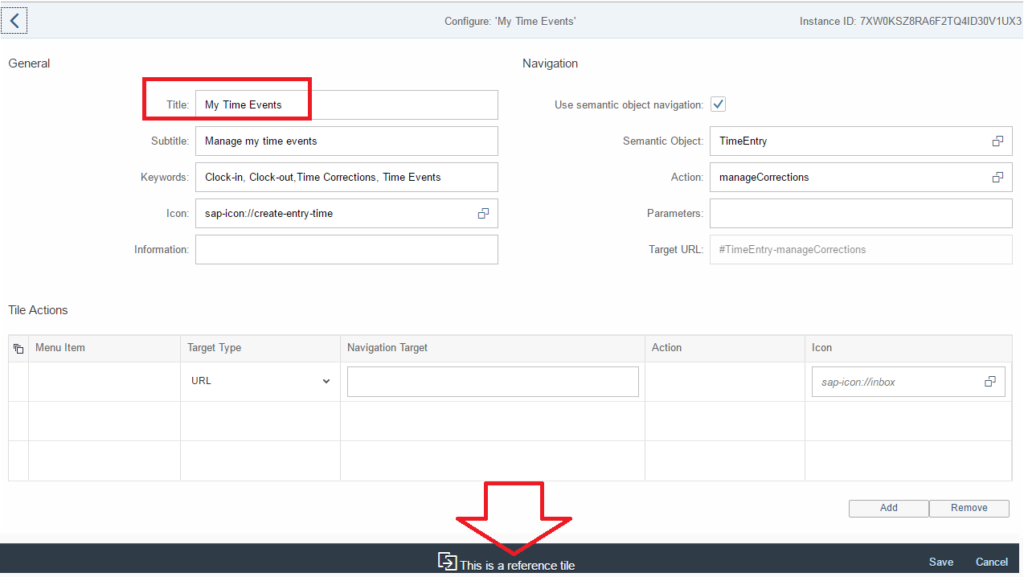Click into the Title input field

pyautogui.click(x=346, y=105)
